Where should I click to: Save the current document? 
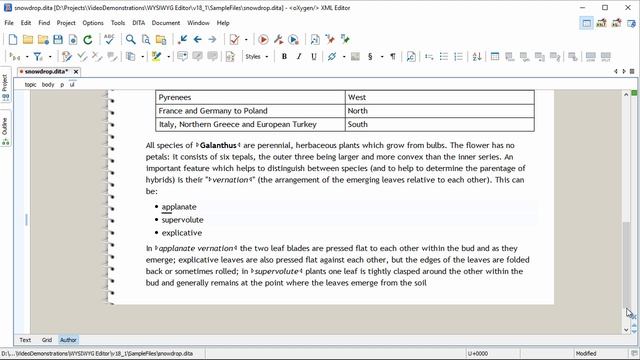[58, 40]
